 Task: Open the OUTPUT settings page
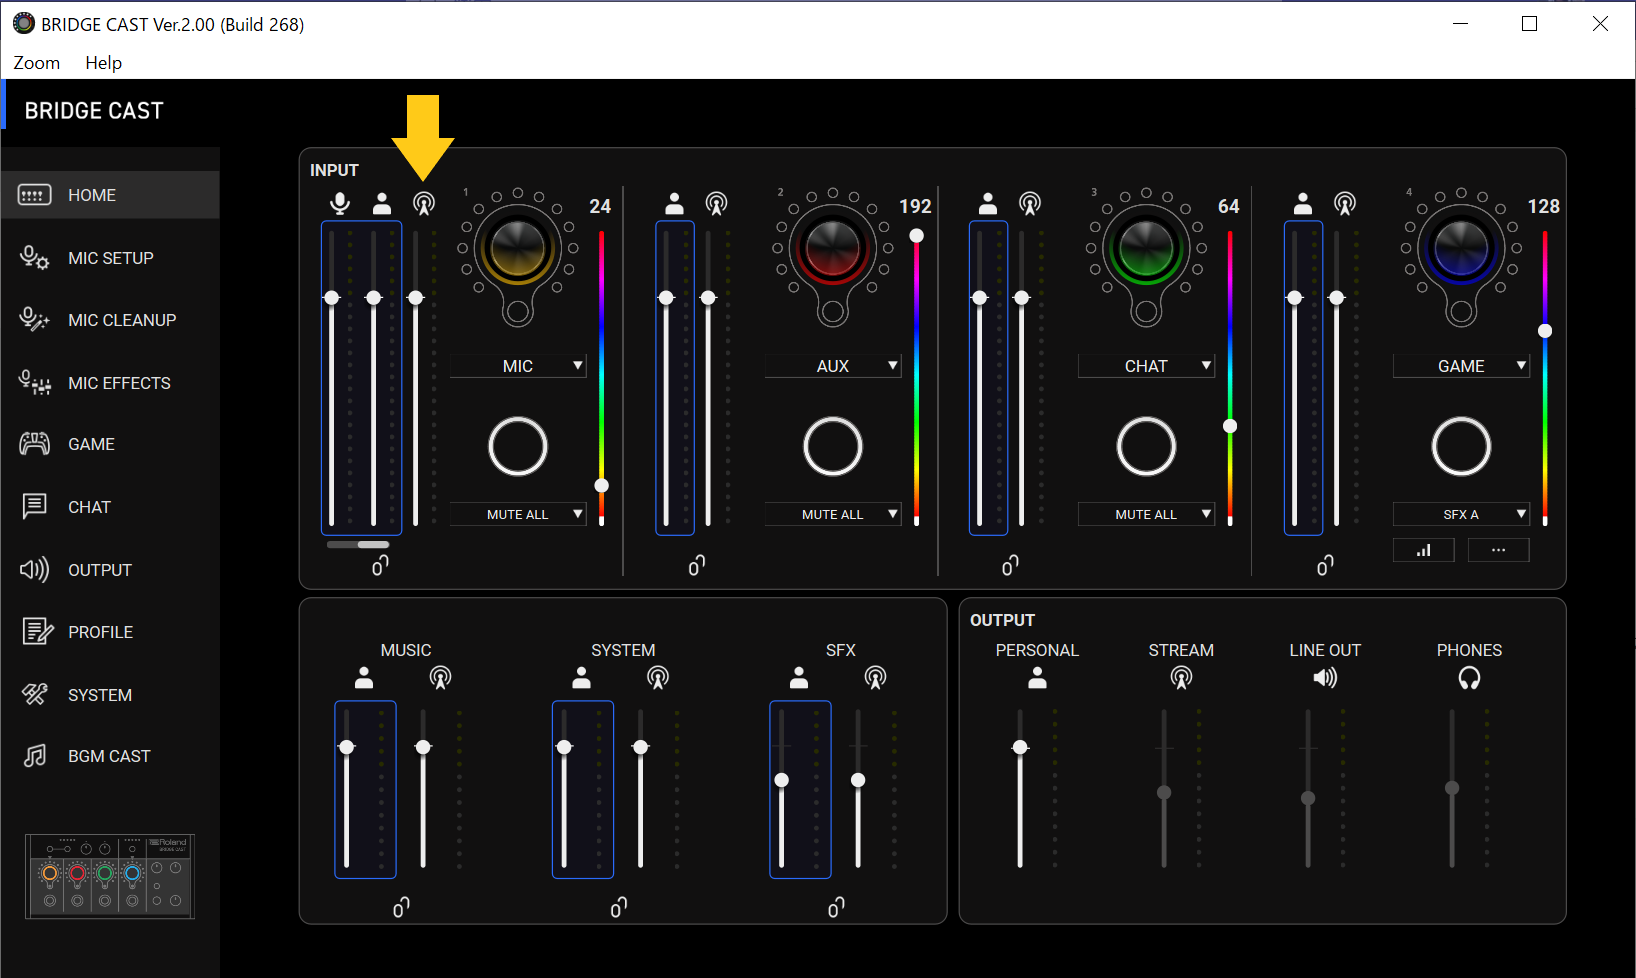coord(99,569)
